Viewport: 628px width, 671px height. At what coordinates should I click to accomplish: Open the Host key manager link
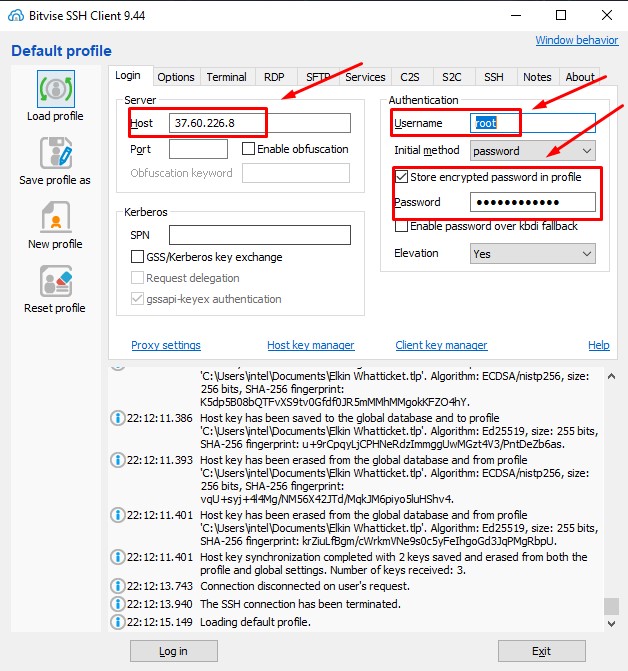pos(310,345)
